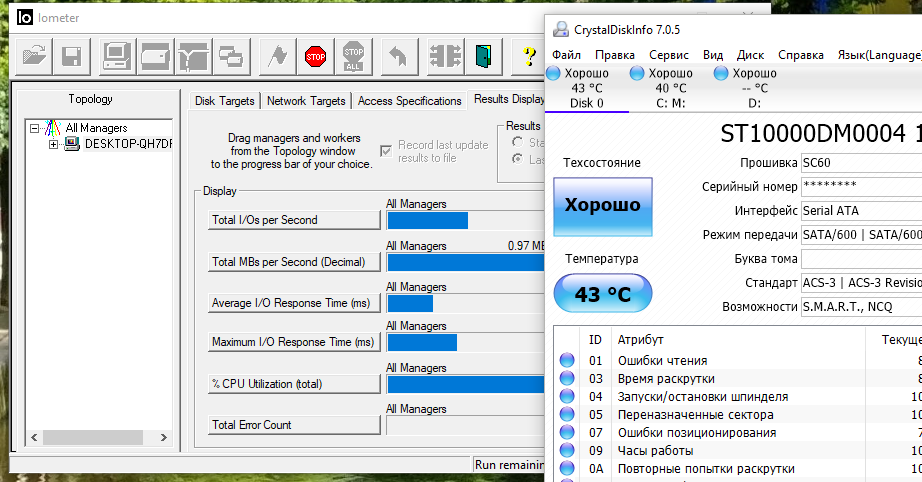The width and height of the screenshot is (922, 482).
Task: Stop current test with red STOP icon
Action: pos(316,57)
